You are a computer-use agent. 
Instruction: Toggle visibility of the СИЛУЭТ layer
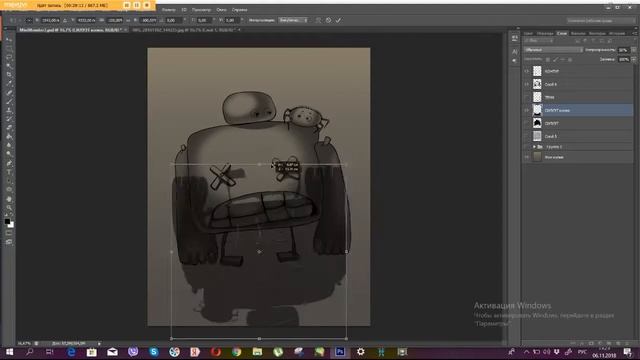(x=527, y=123)
